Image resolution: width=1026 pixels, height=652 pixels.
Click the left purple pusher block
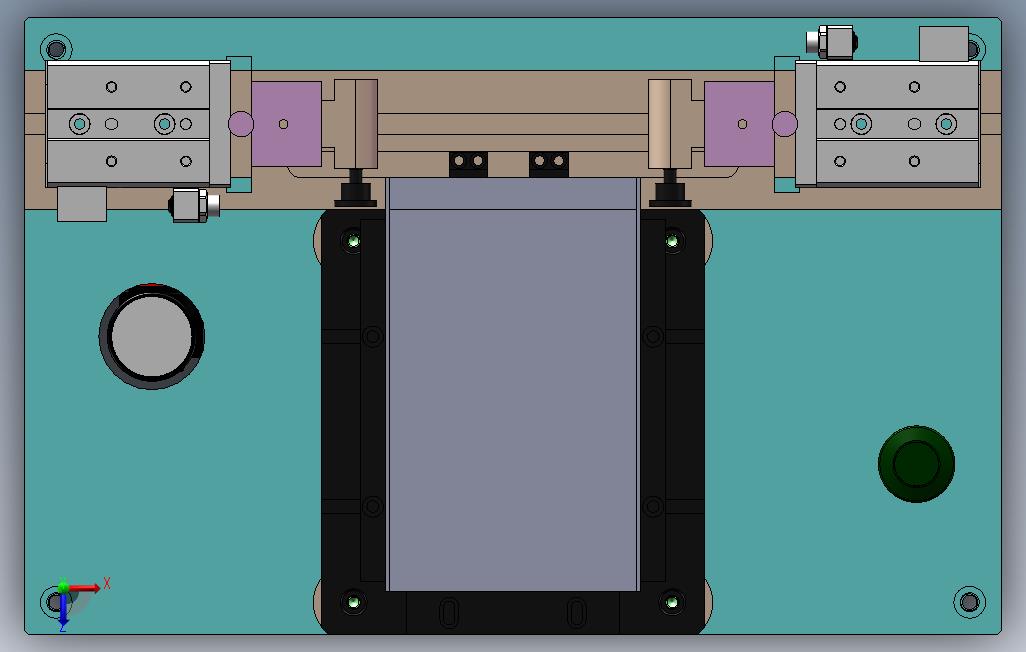[287, 124]
